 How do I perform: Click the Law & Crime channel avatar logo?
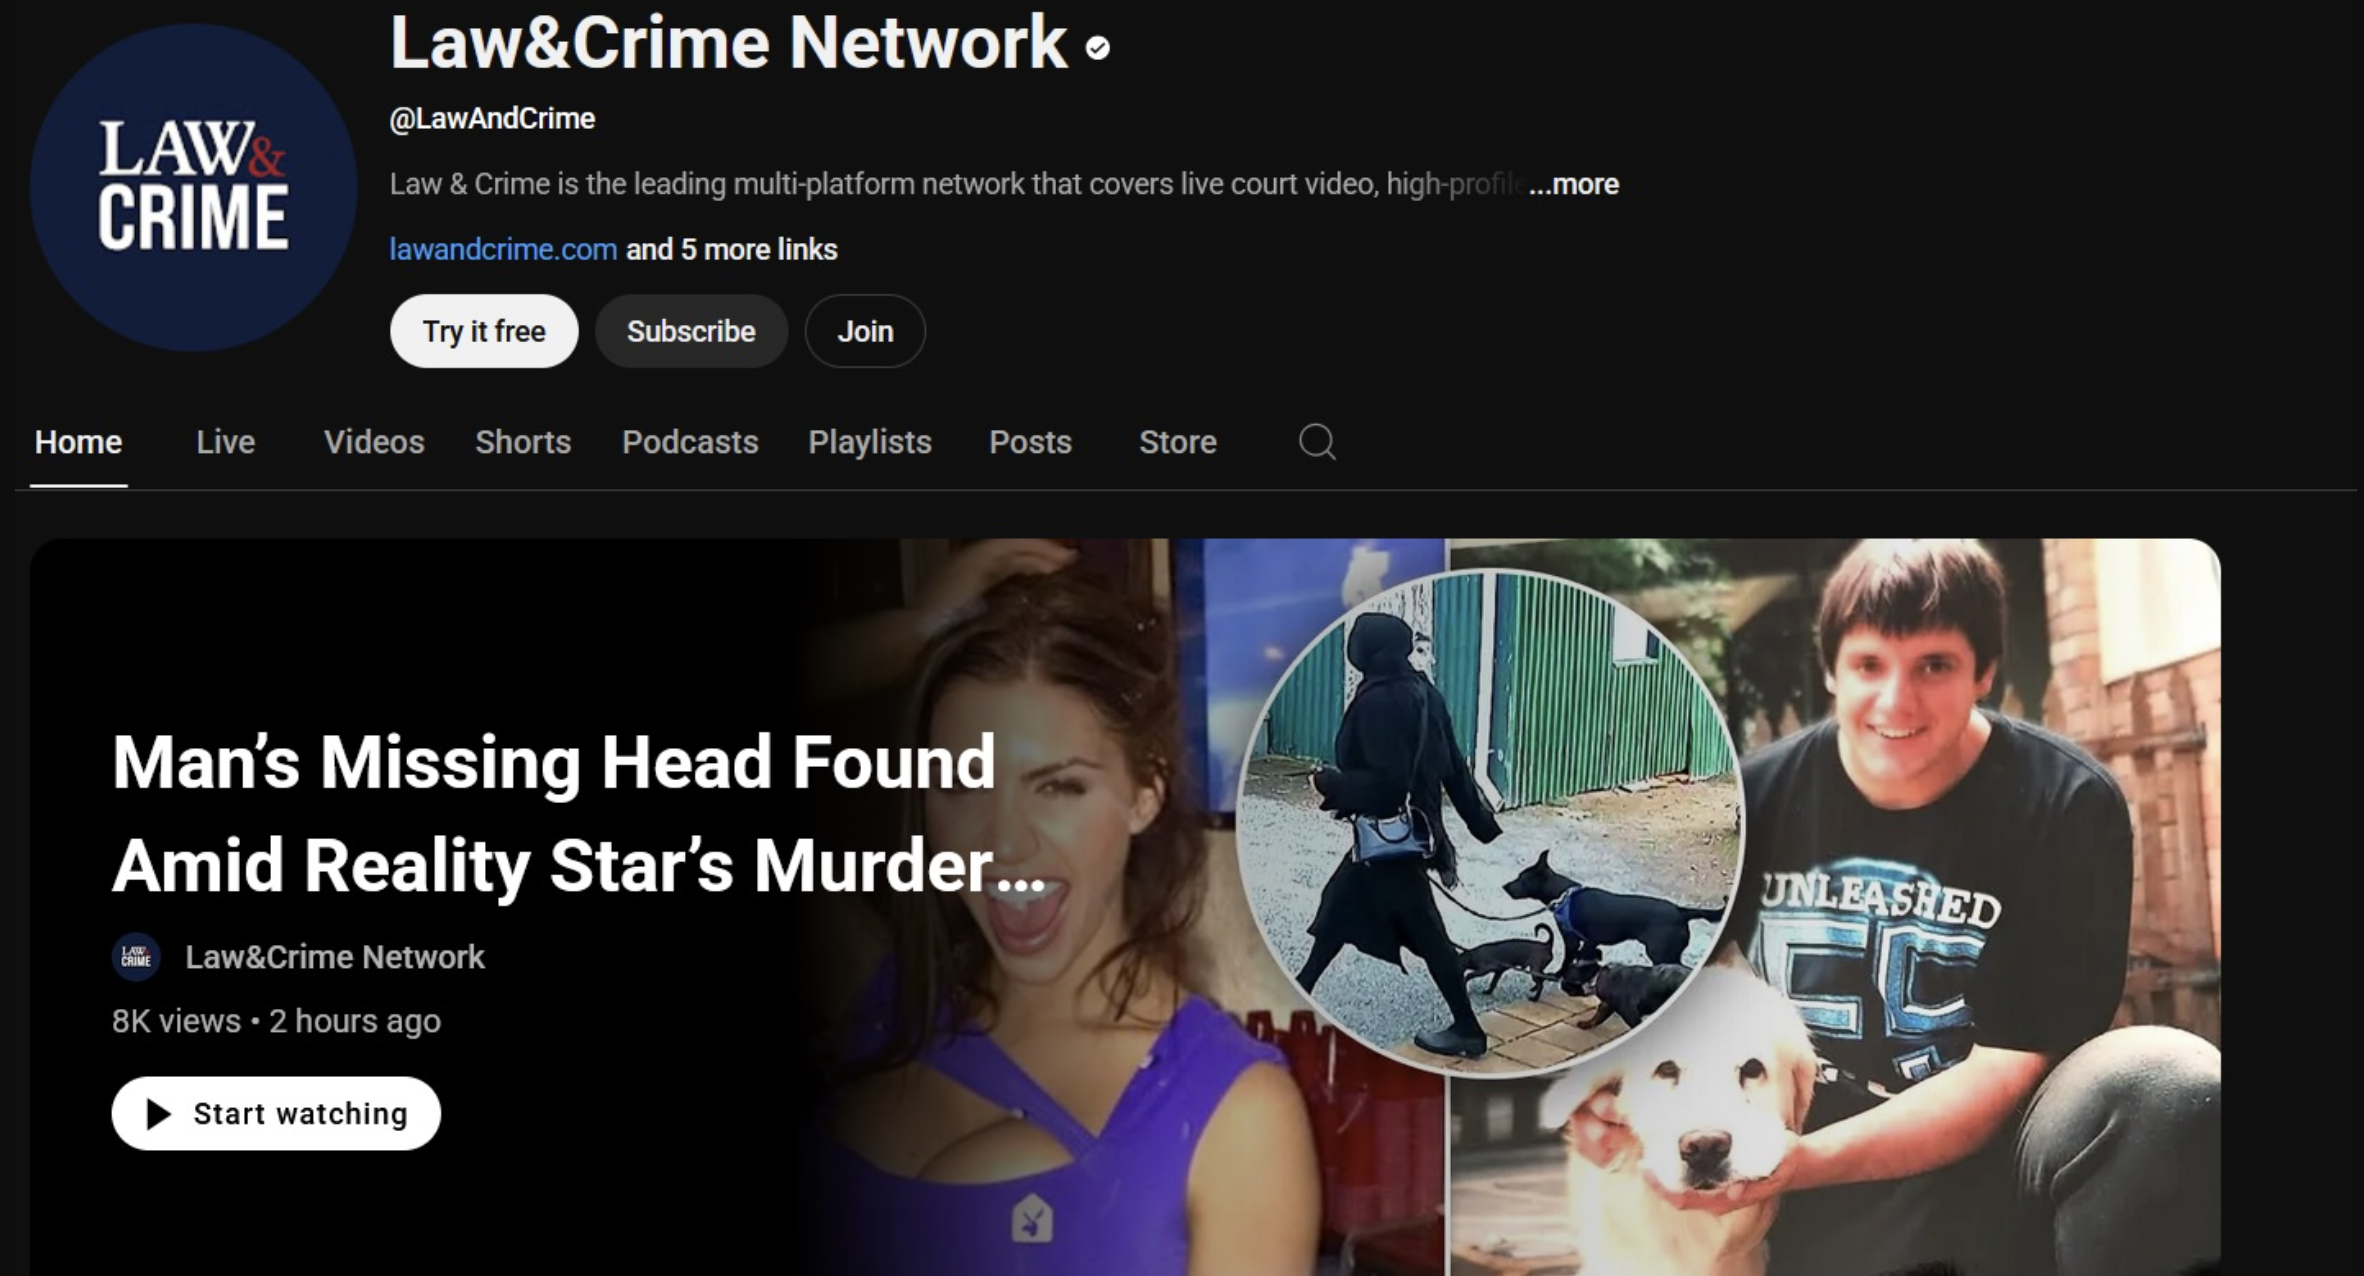[193, 188]
